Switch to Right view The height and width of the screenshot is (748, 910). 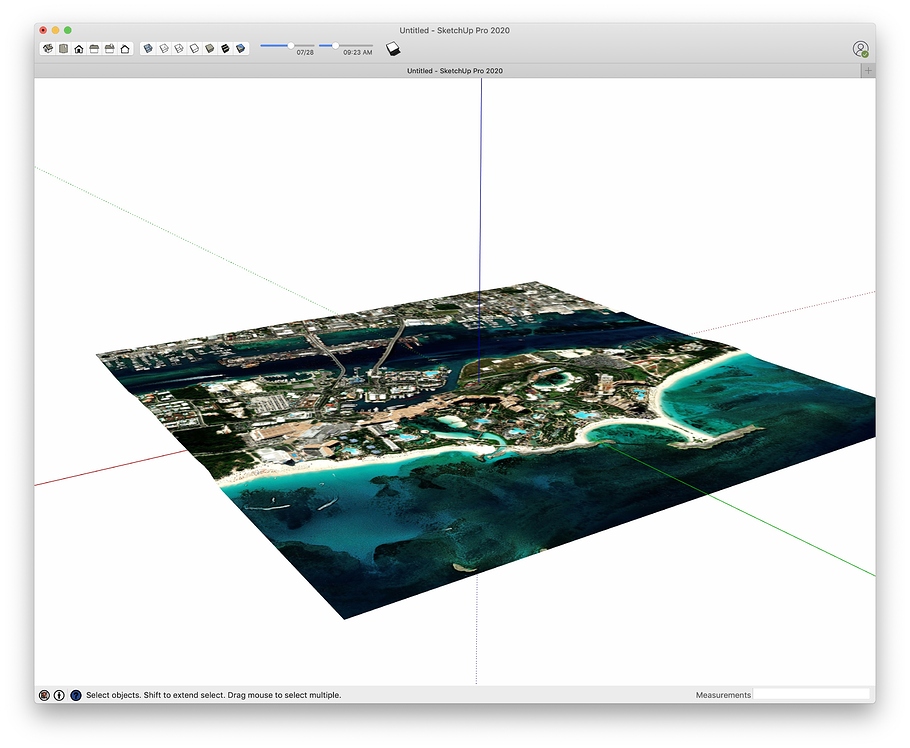pos(94,47)
